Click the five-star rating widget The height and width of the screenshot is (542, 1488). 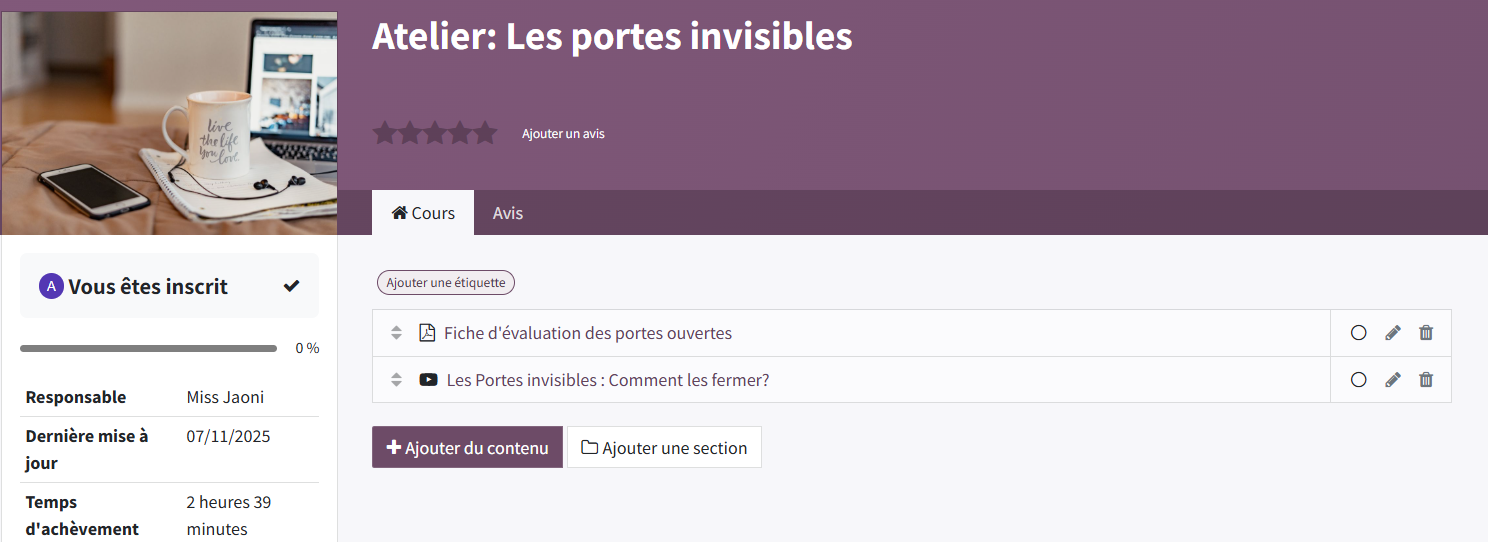tap(435, 133)
